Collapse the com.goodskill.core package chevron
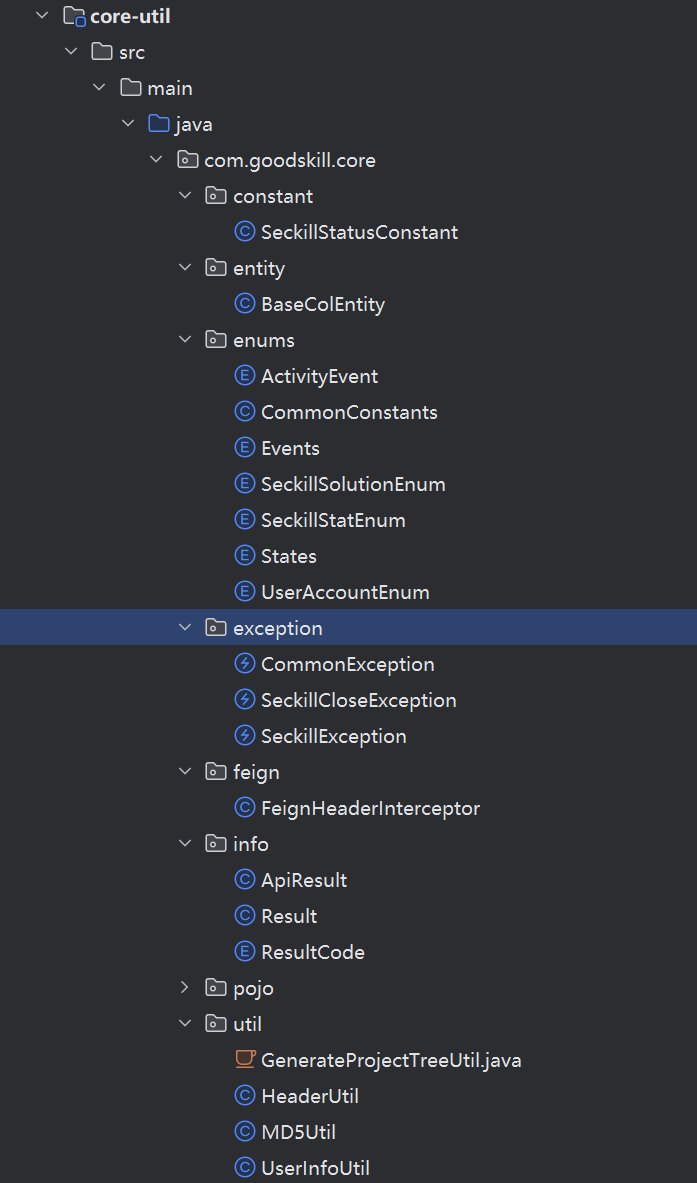This screenshot has width=697, height=1183. tap(156, 160)
